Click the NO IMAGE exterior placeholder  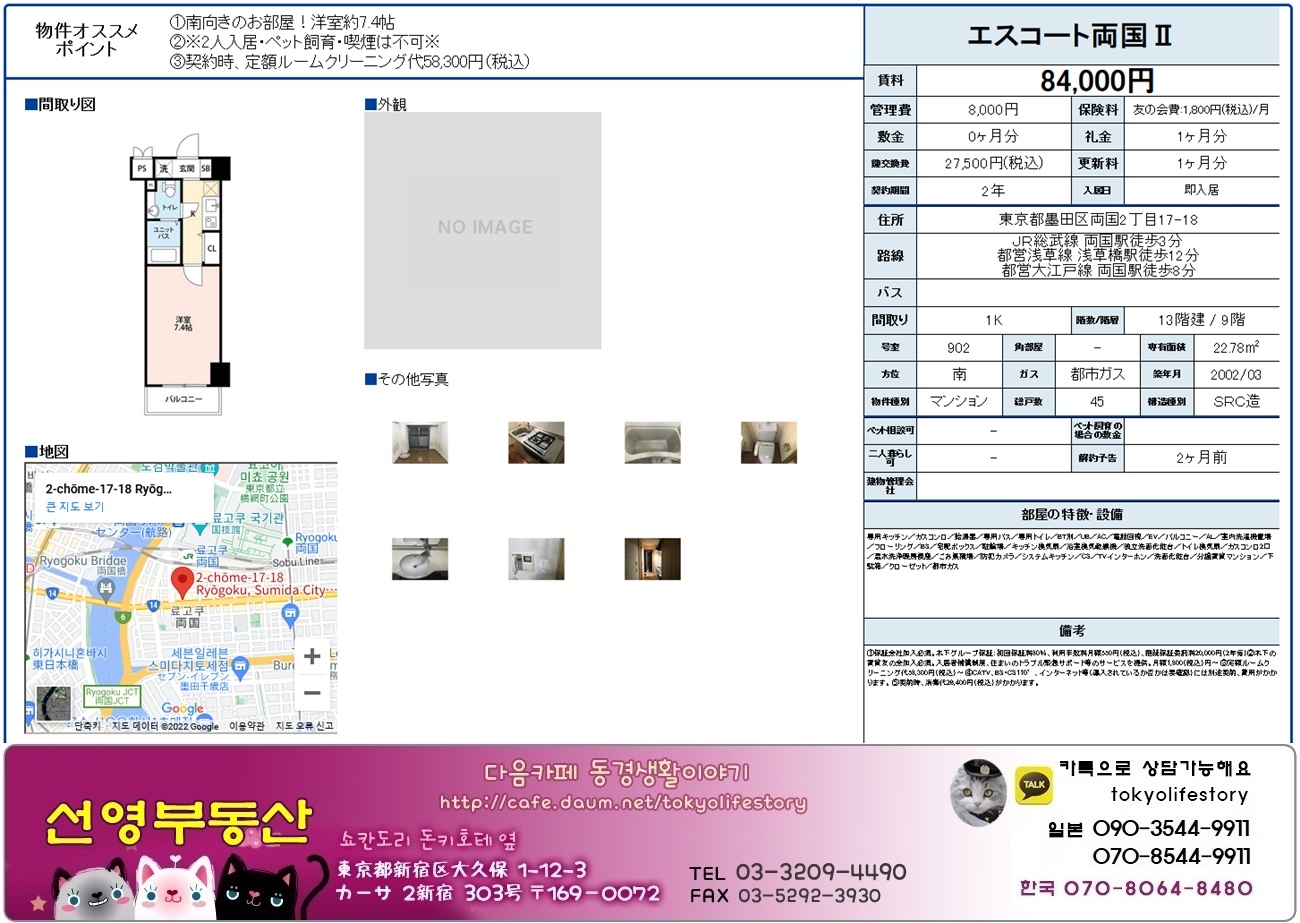483,230
